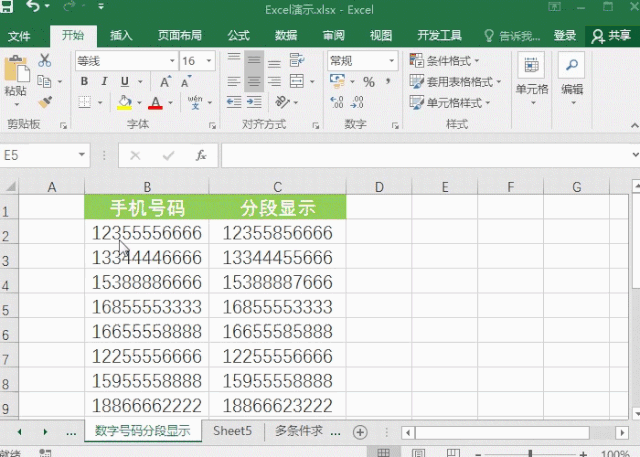This screenshot has height=457, width=640.
Task: Toggle Italic formatting
Action: point(104,81)
